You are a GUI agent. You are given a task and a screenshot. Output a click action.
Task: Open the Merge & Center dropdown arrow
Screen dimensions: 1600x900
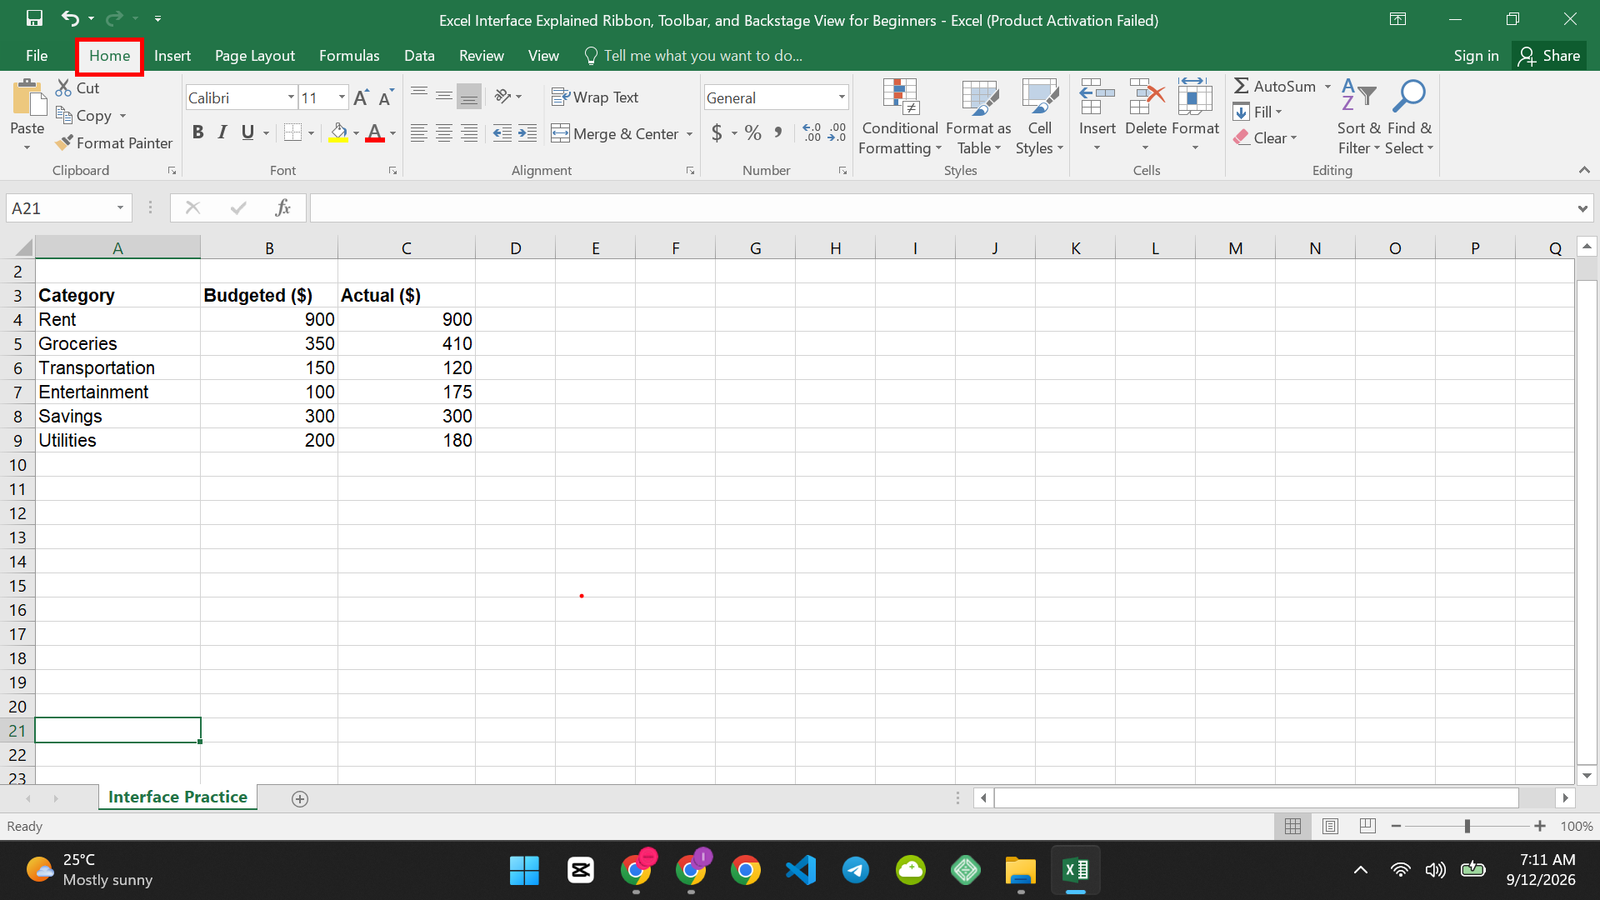pos(689,134)
